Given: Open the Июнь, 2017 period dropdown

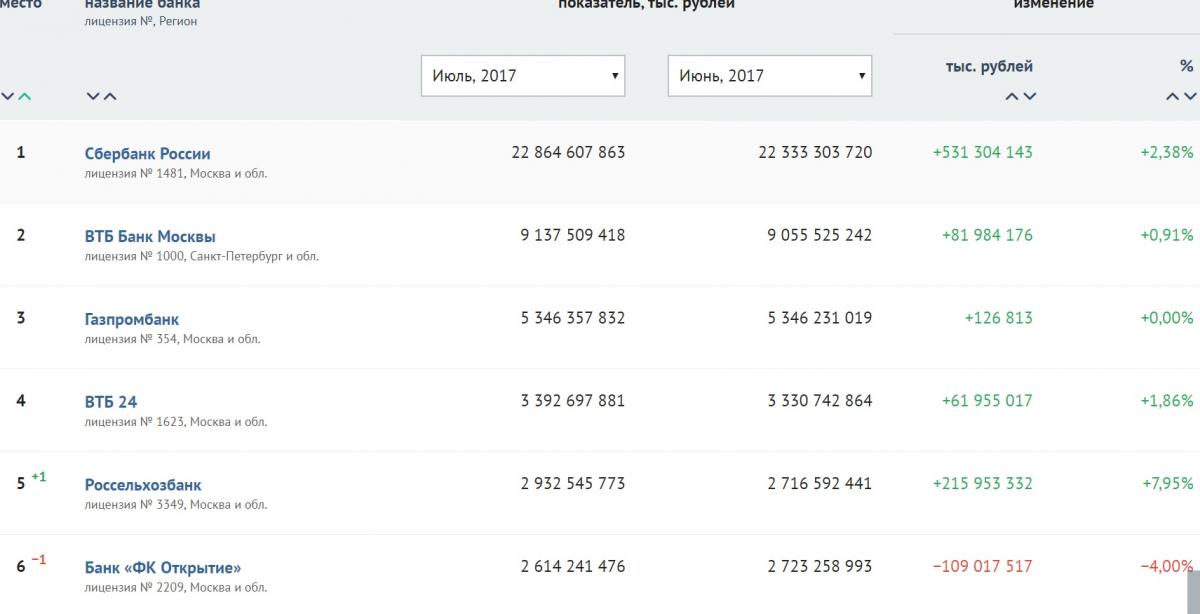Looking at the screenshot, I should point(769,76).
